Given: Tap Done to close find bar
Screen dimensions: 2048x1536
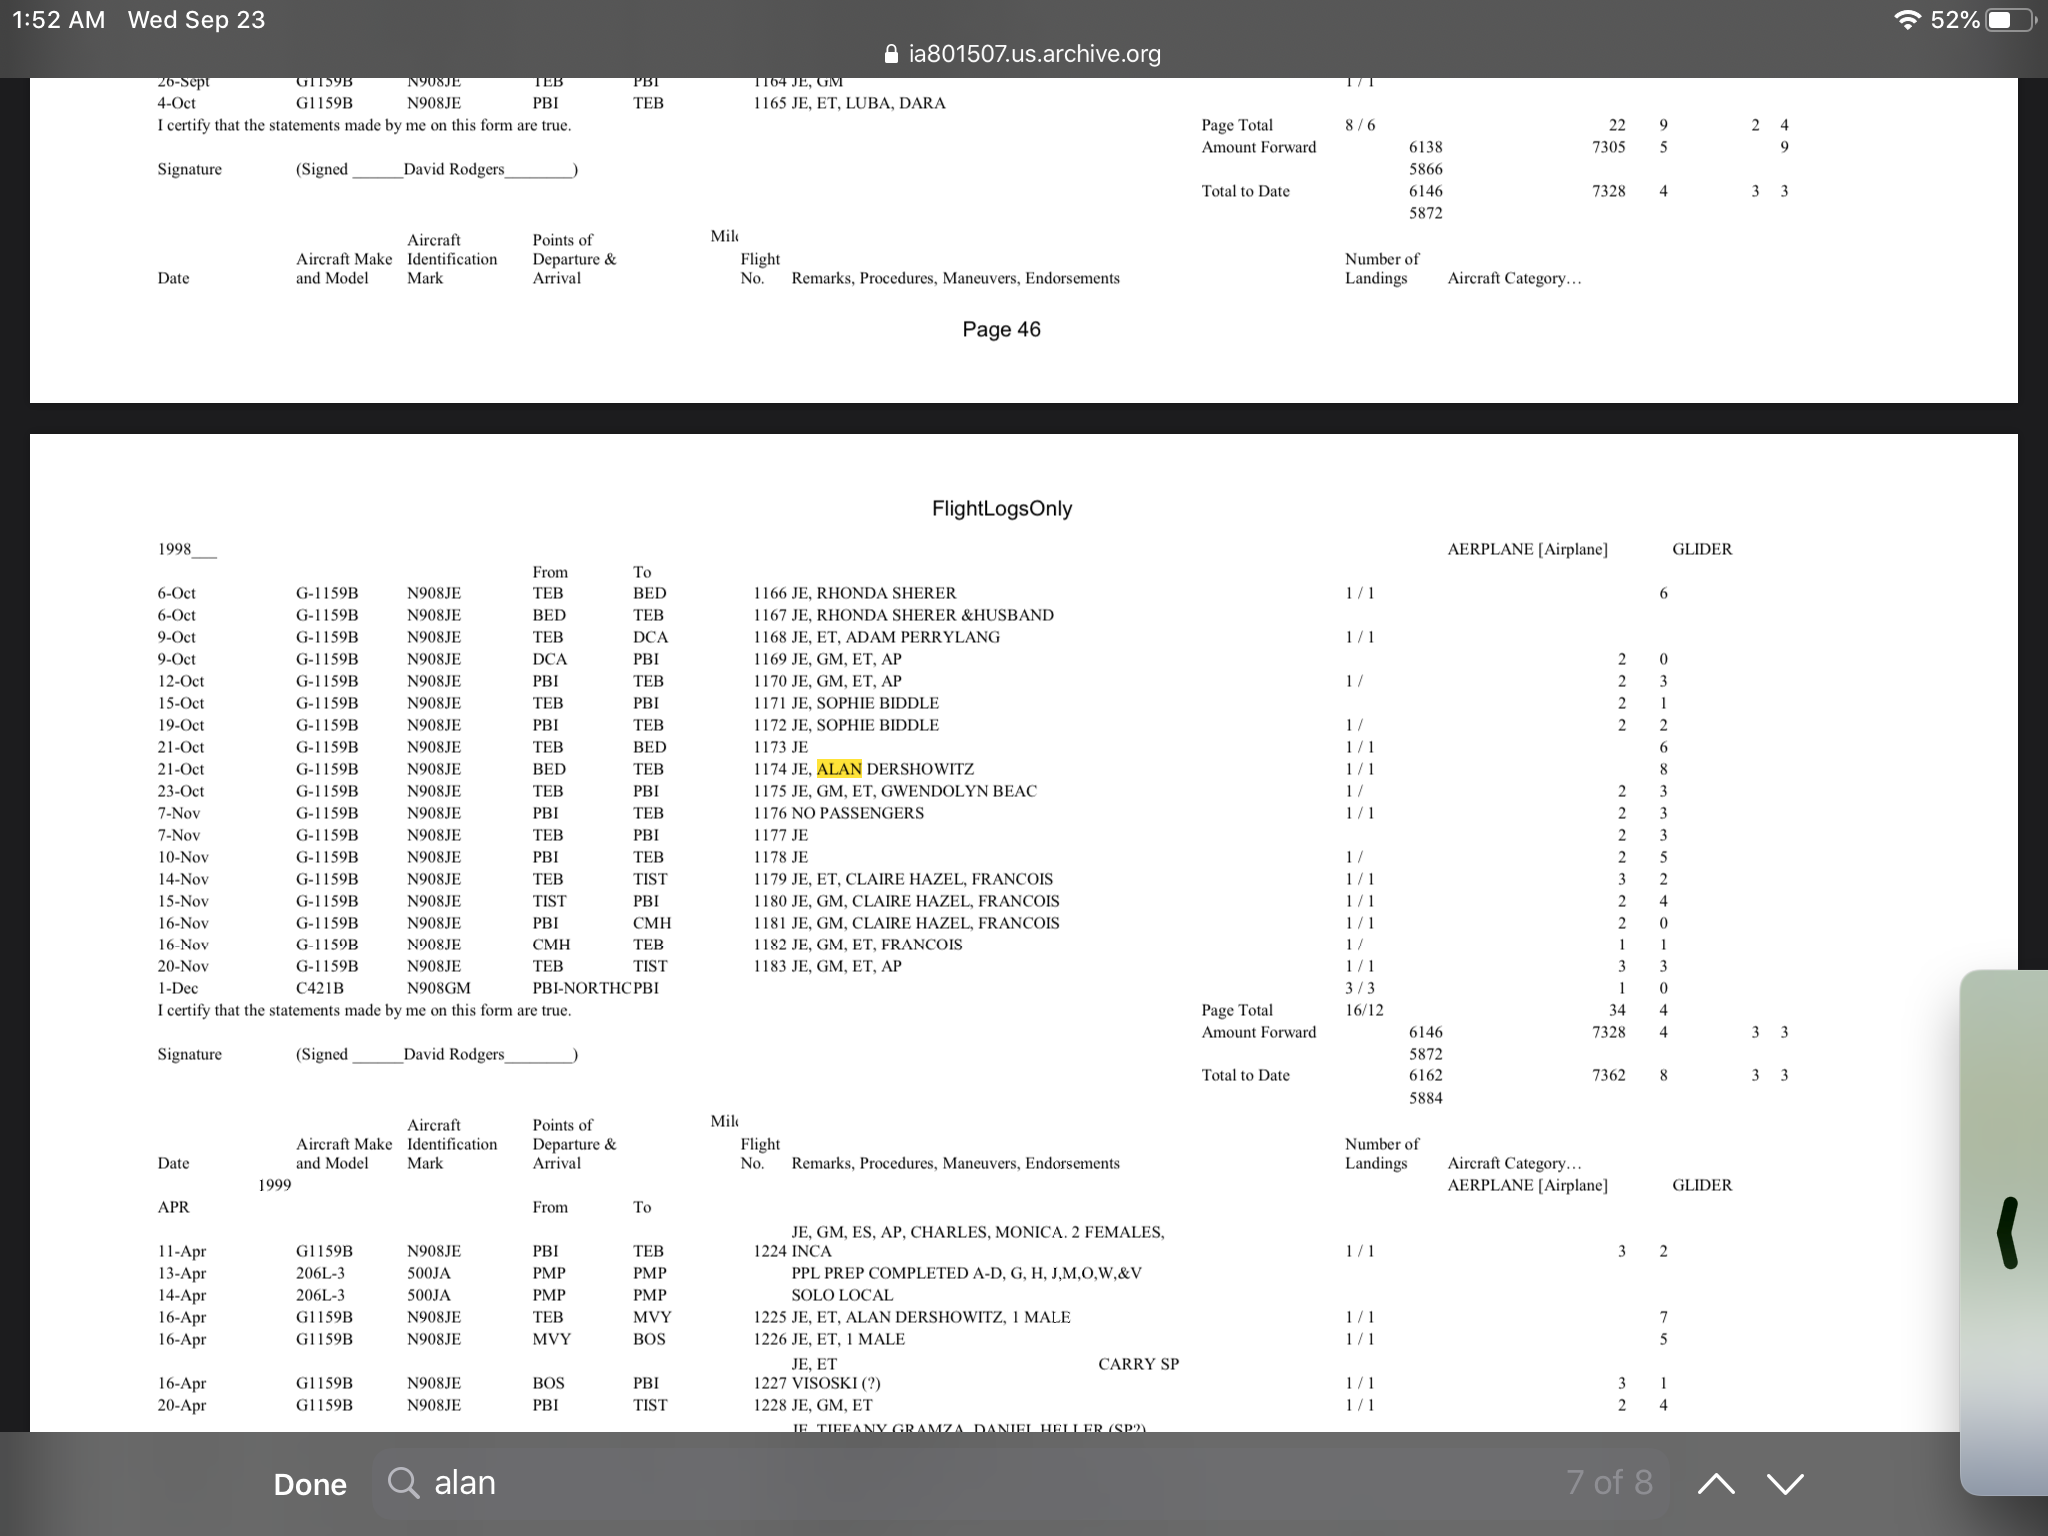Looking at the screenshot, I should [x=310, y=1484].
